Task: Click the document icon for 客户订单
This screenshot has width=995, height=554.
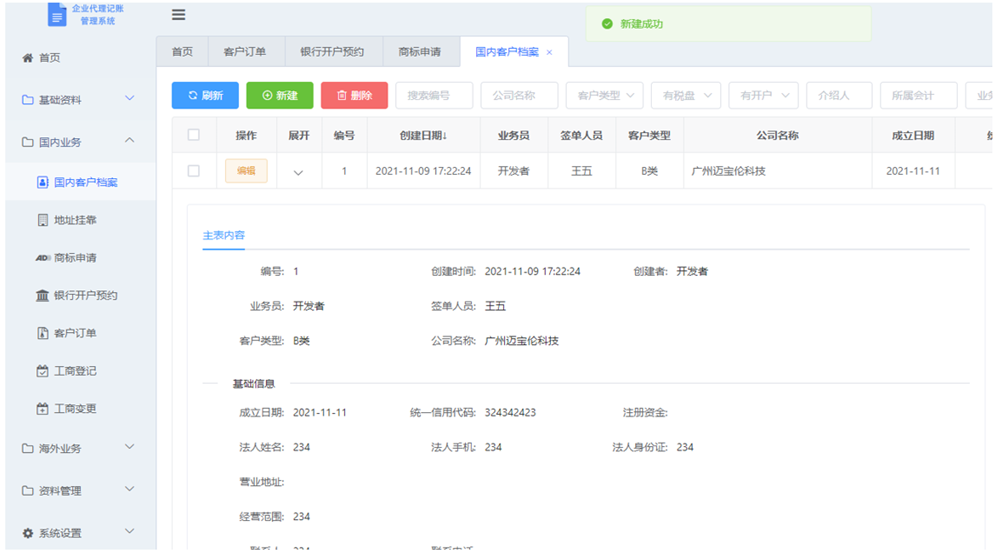Action: [43, 333]
